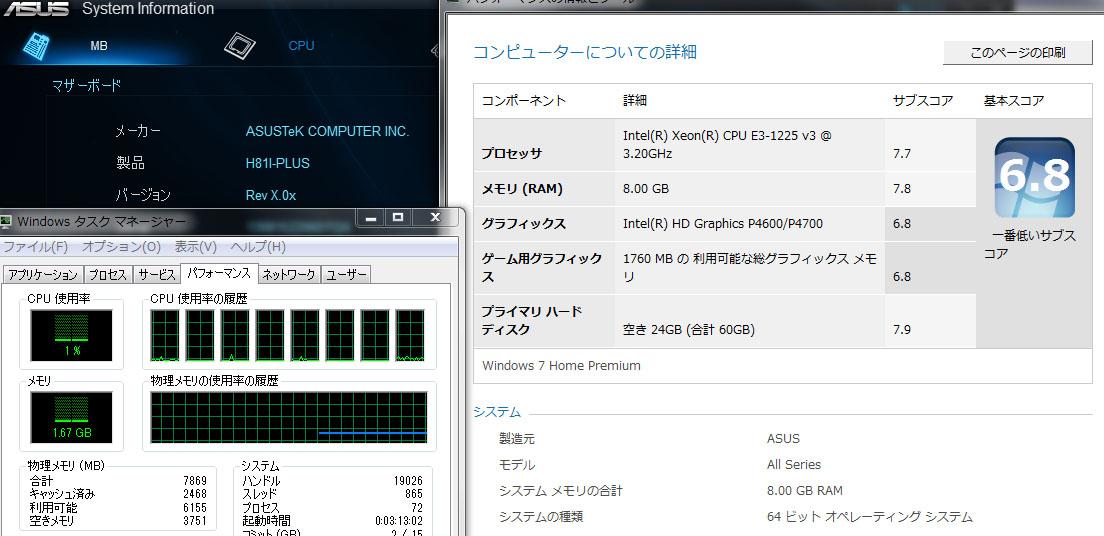Image resolution: width=1104 pixels, height=536 pixels.
Task: Click the スレッド value 865
Action: [x=414, y=494]
